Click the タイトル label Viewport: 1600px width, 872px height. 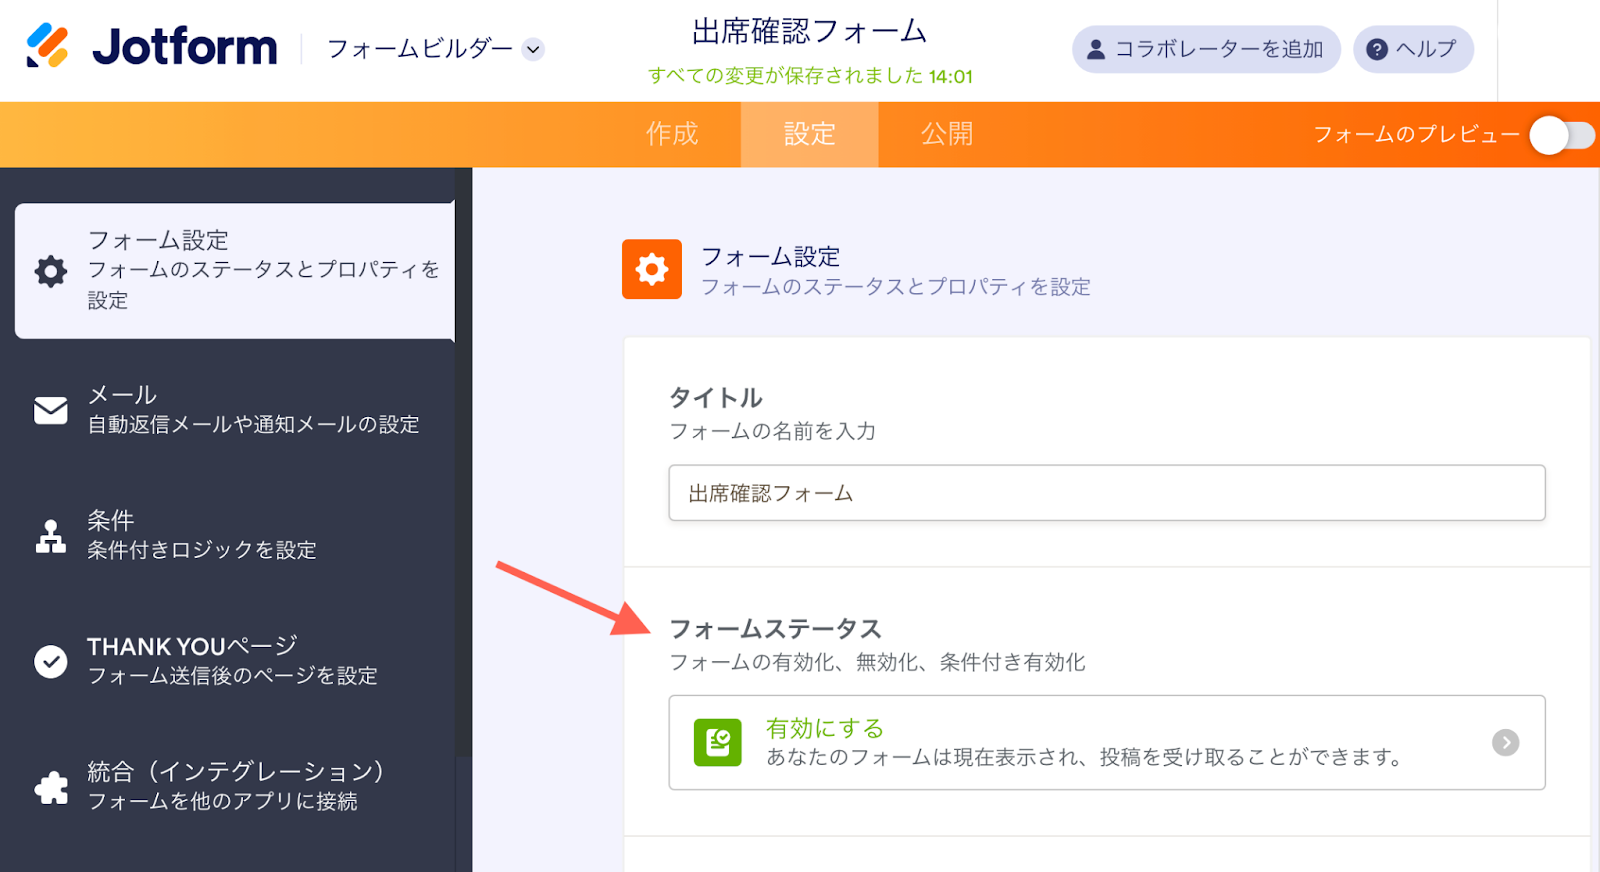click(716, 398)
